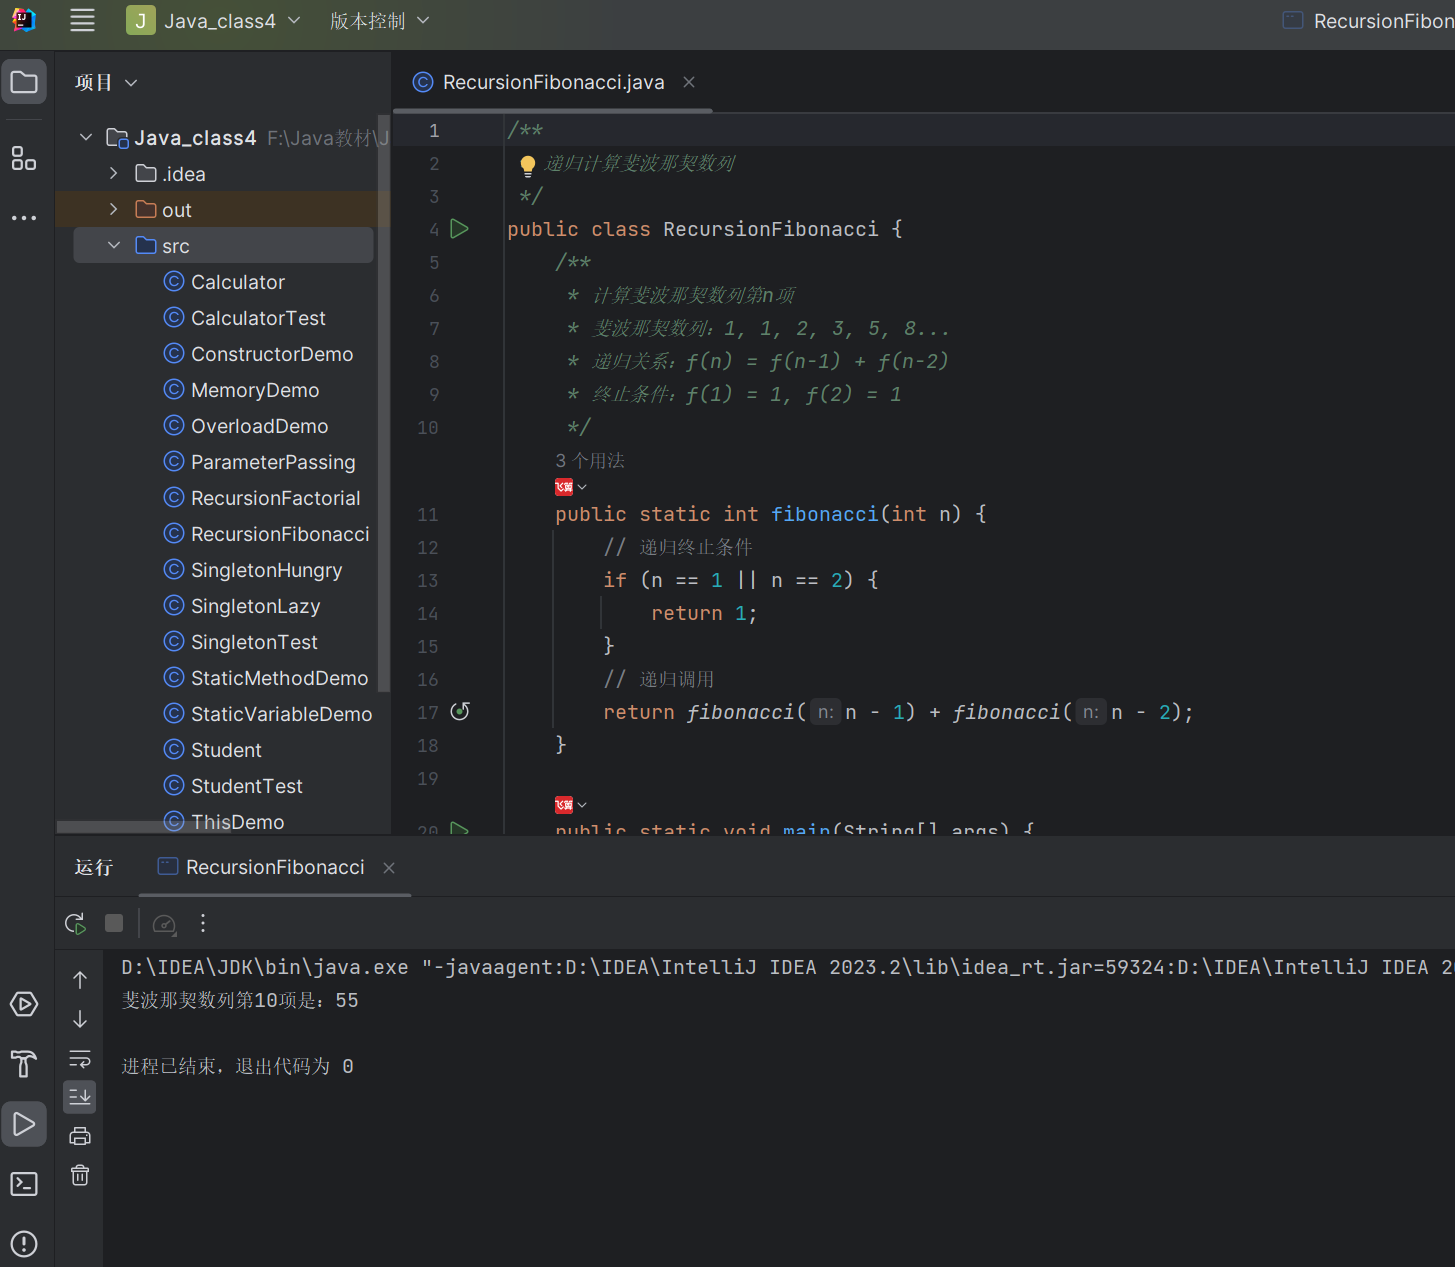Open the author inlay dropdown chevron above fibonacci
Viewport: 1455px width, 1267px height.
(582, 487)
